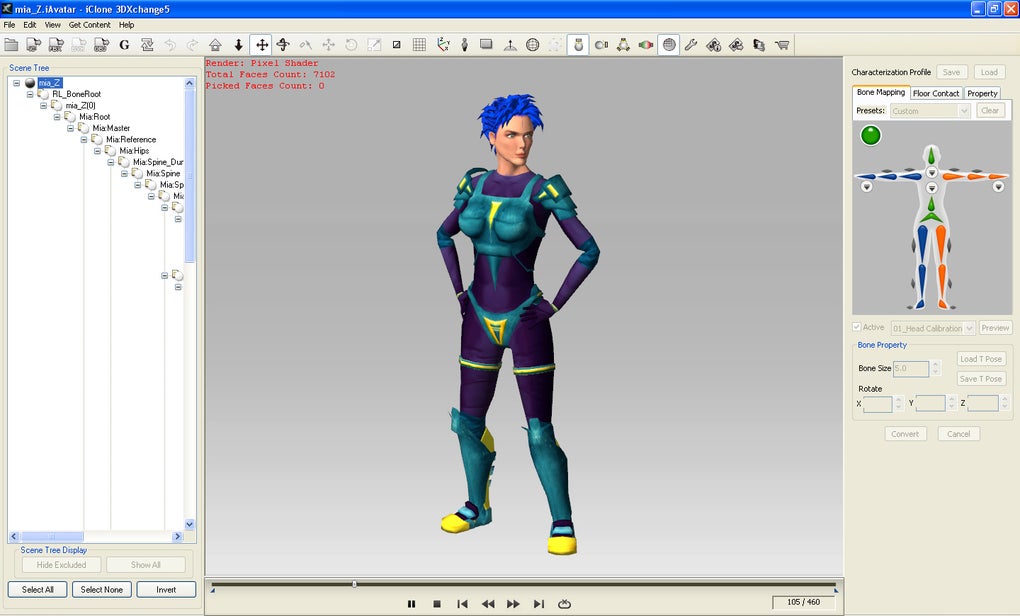Click the wireframe globe icon
The height and width of the screenshot is (616, 1020).
point(532,45)
